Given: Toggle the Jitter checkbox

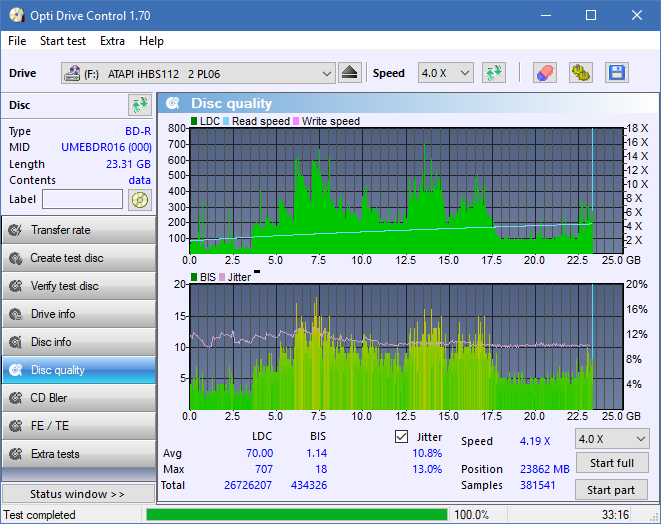Looking at the screenshot, I should (x=402, y=437).
